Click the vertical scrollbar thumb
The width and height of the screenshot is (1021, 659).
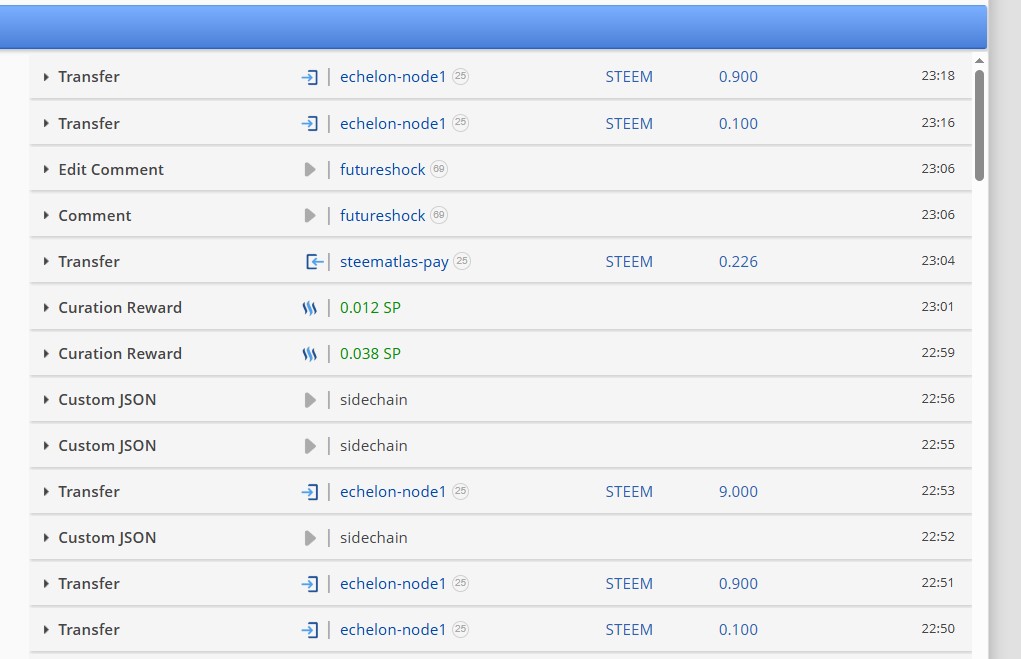pyautogui.click(x=979, y=125)
